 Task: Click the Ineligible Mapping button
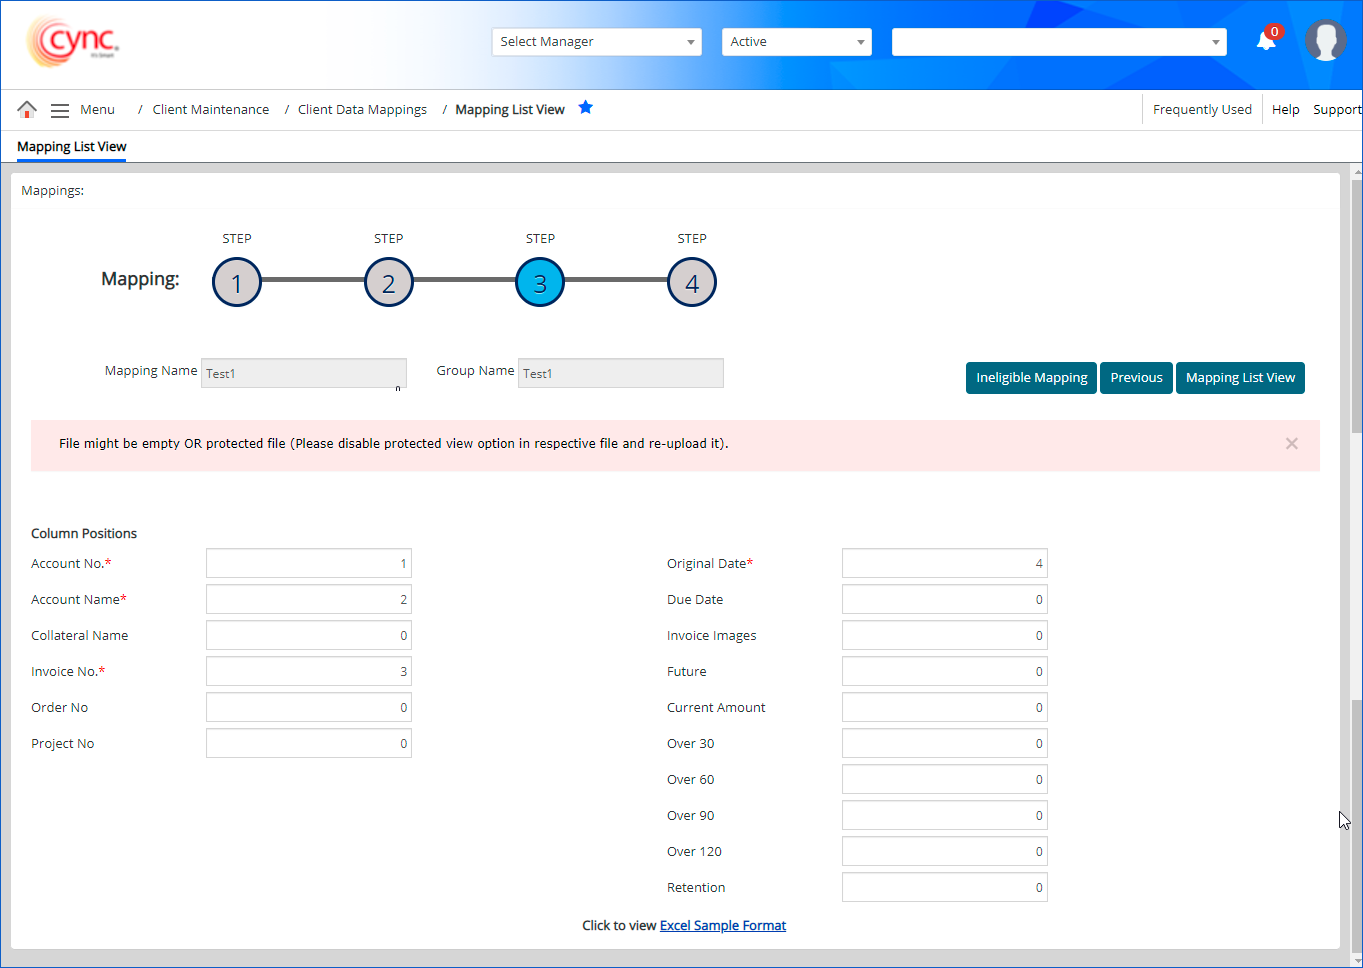pos(1031,378)
